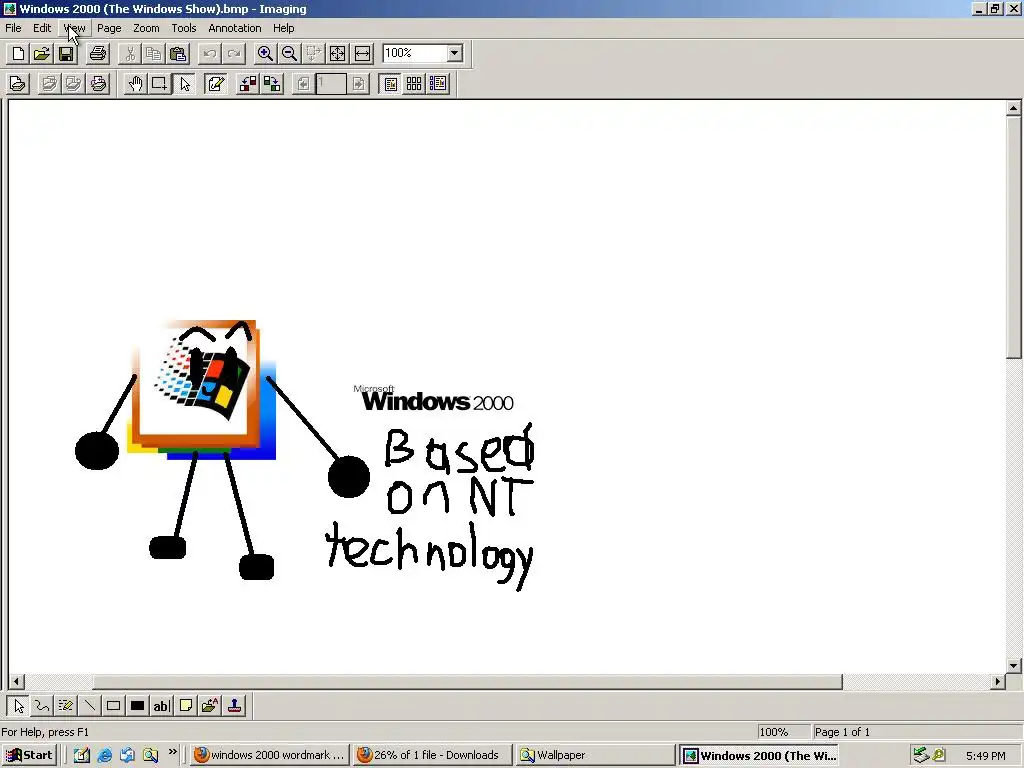Launch Internet Explorer from quick launch

tap(104, 756)
